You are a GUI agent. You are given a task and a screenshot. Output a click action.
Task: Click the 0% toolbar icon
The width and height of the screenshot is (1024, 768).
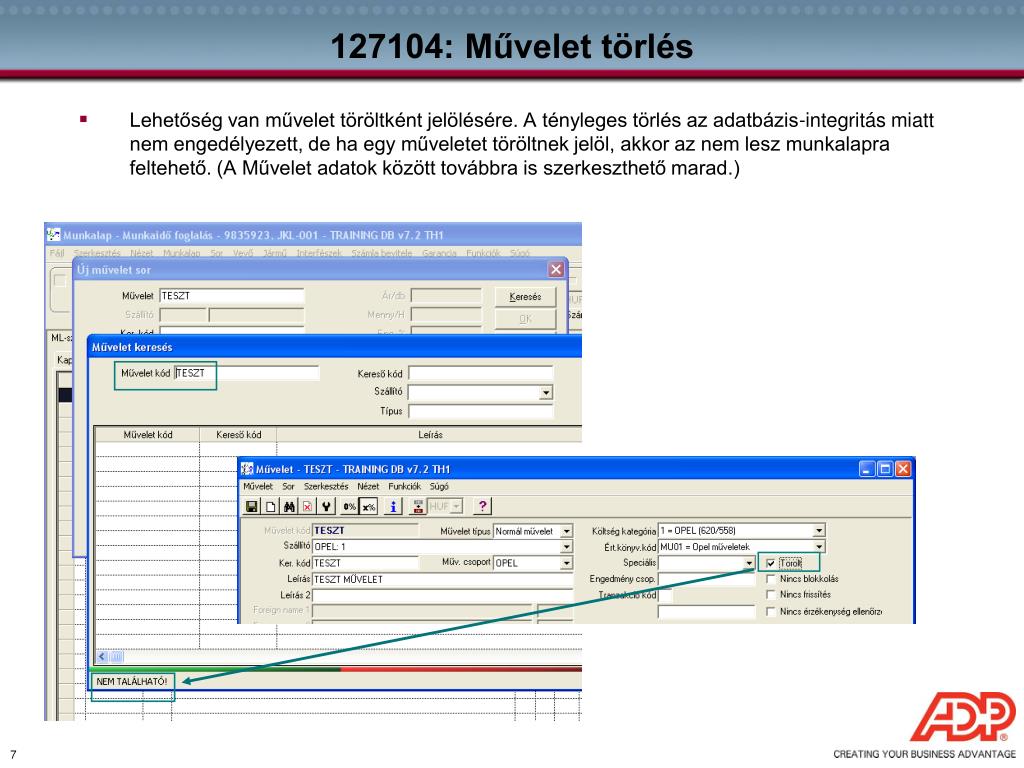[x=350, y=506]
